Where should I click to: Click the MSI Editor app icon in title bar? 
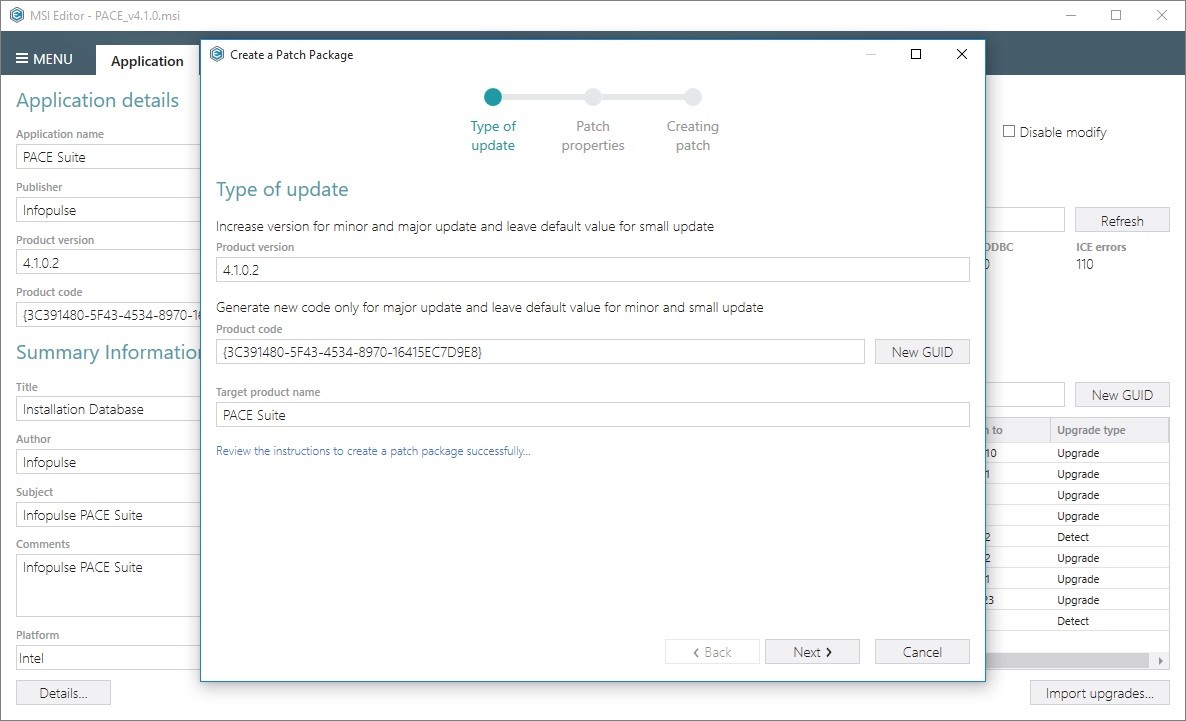(x=17, y=15)
